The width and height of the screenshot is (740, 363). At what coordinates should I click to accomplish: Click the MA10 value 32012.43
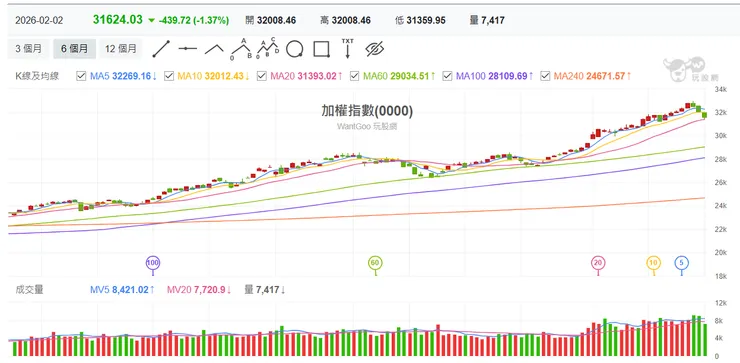(x=224, y=76)
